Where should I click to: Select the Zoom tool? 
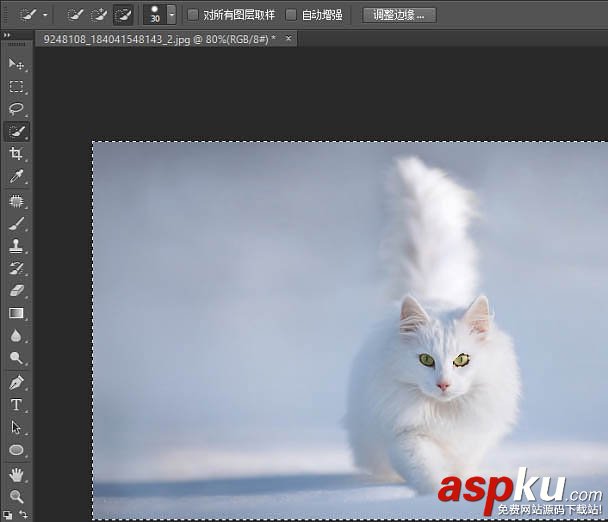tap(16, 496)
